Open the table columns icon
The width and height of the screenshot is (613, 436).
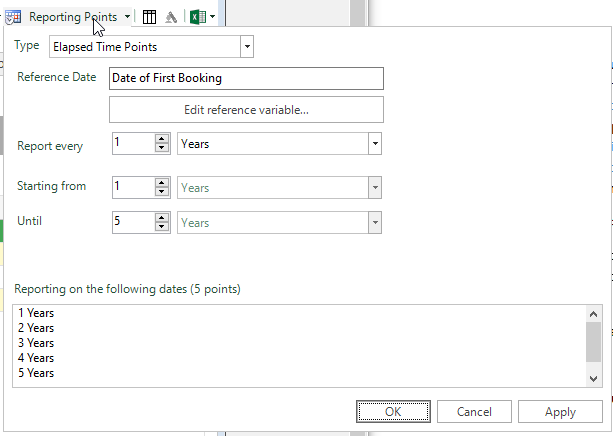click(149, 17)
